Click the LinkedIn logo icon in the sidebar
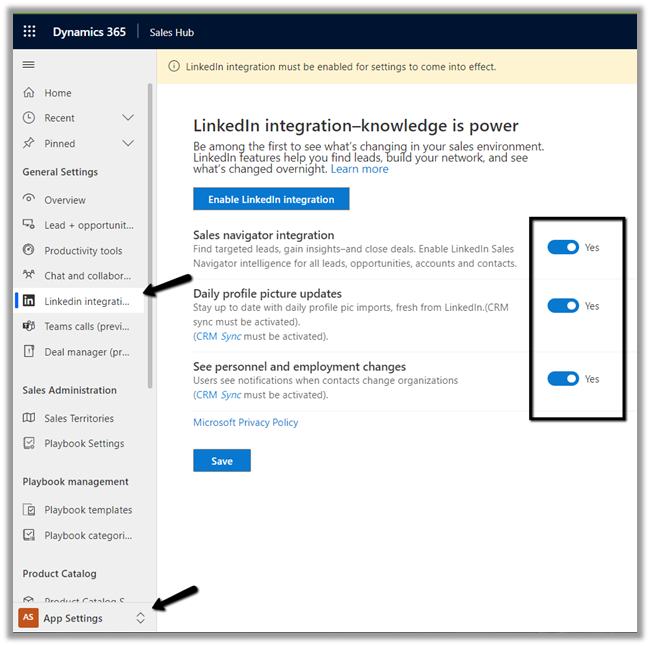650x646 pixels. click(29, 300)
